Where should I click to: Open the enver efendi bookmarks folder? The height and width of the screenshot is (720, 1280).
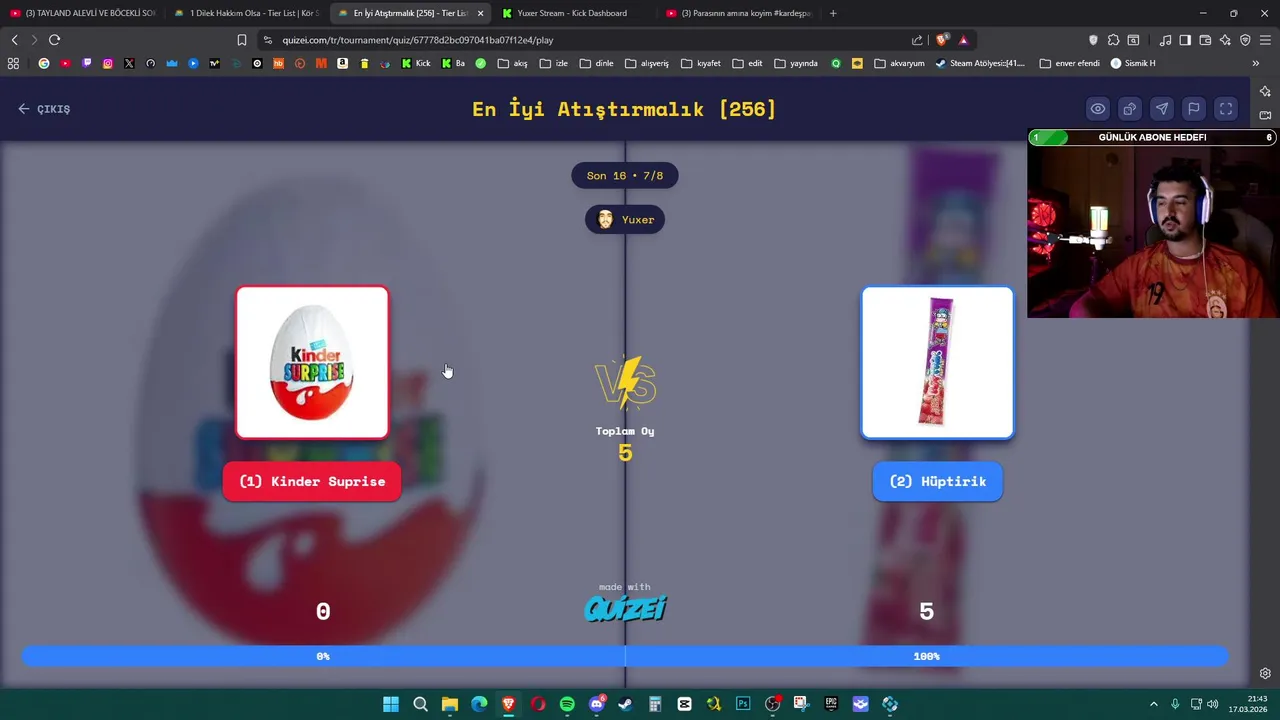pyautogui.click(x=1069, y=63)
